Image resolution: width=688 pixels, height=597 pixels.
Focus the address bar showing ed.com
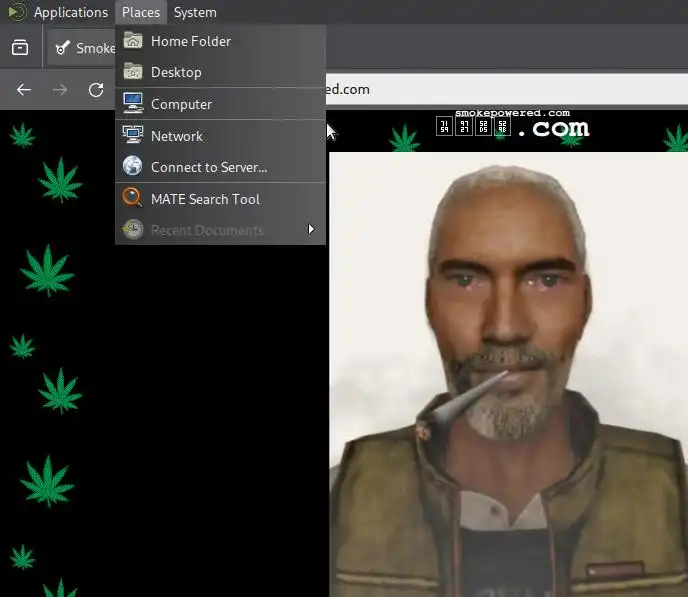point(507,89)
